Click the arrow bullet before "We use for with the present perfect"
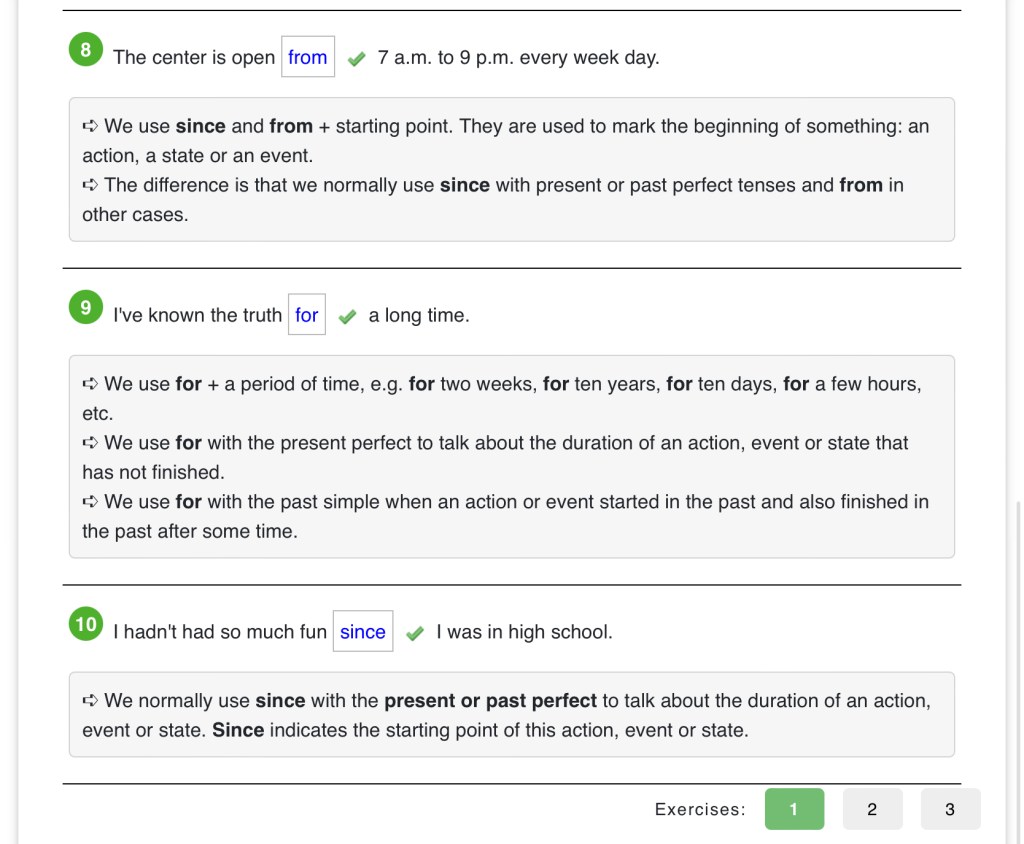Screen dimensions: 1024x844 point(90,443)
